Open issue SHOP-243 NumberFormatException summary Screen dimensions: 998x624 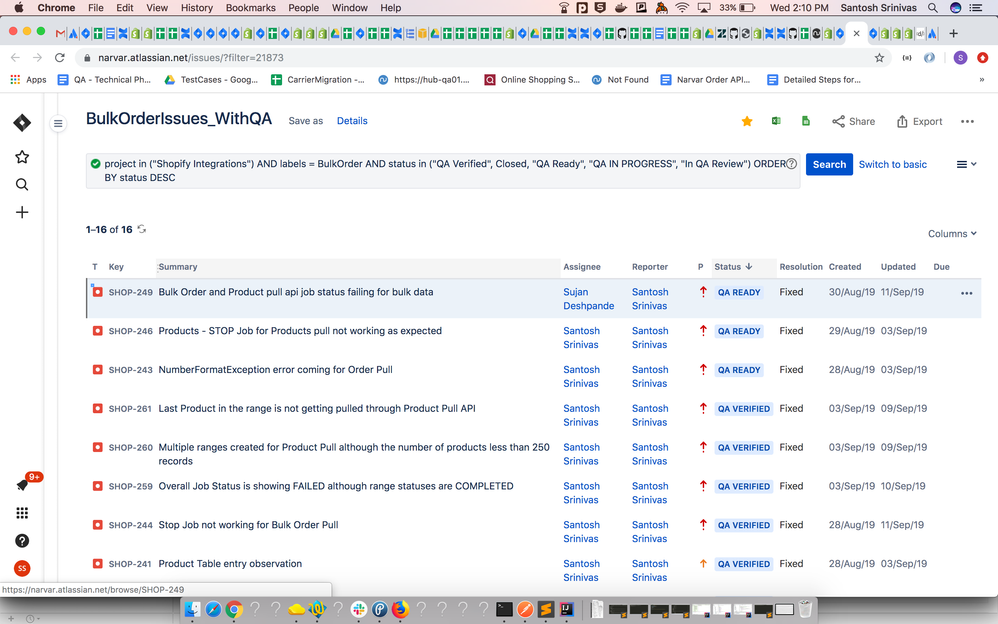tap(276, 369)
